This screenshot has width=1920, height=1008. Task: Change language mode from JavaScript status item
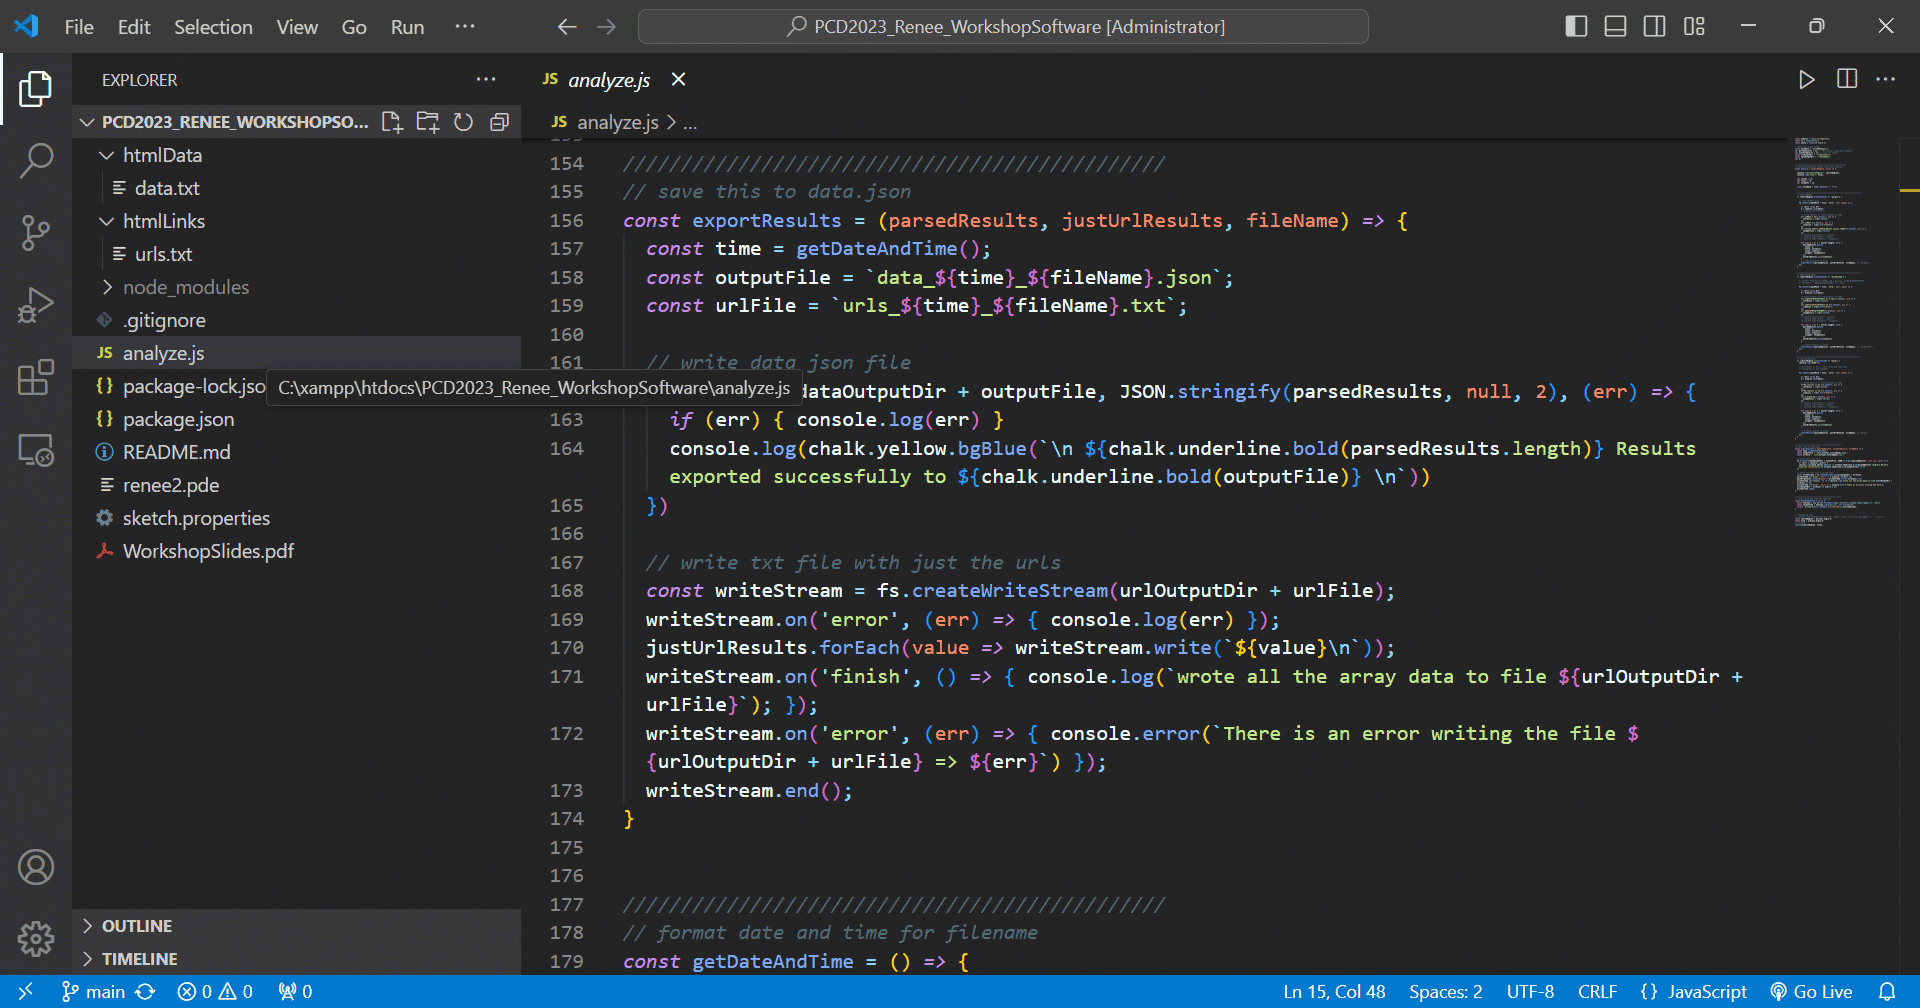[1694, 992]
